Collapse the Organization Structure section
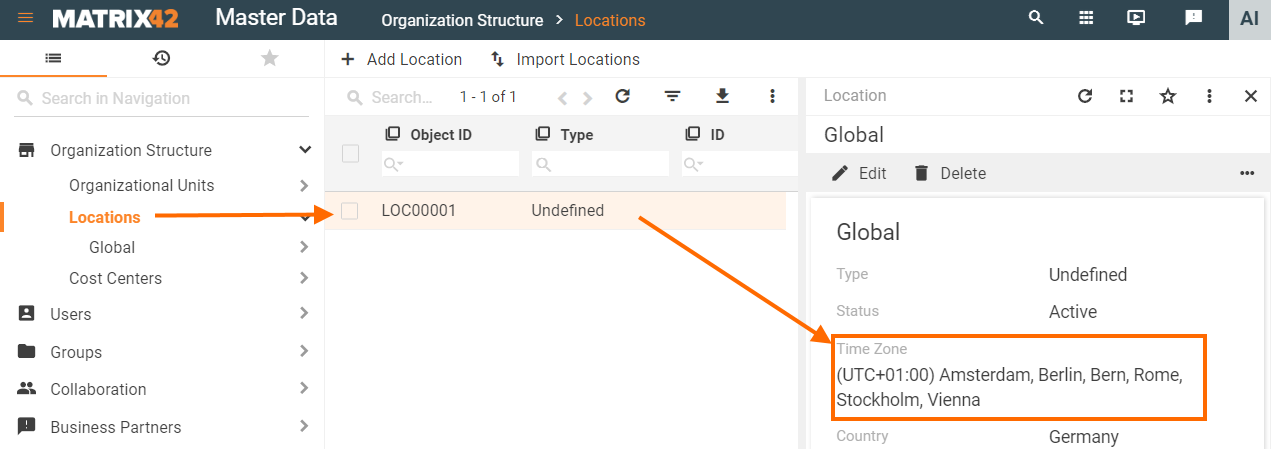 (305, 150)
